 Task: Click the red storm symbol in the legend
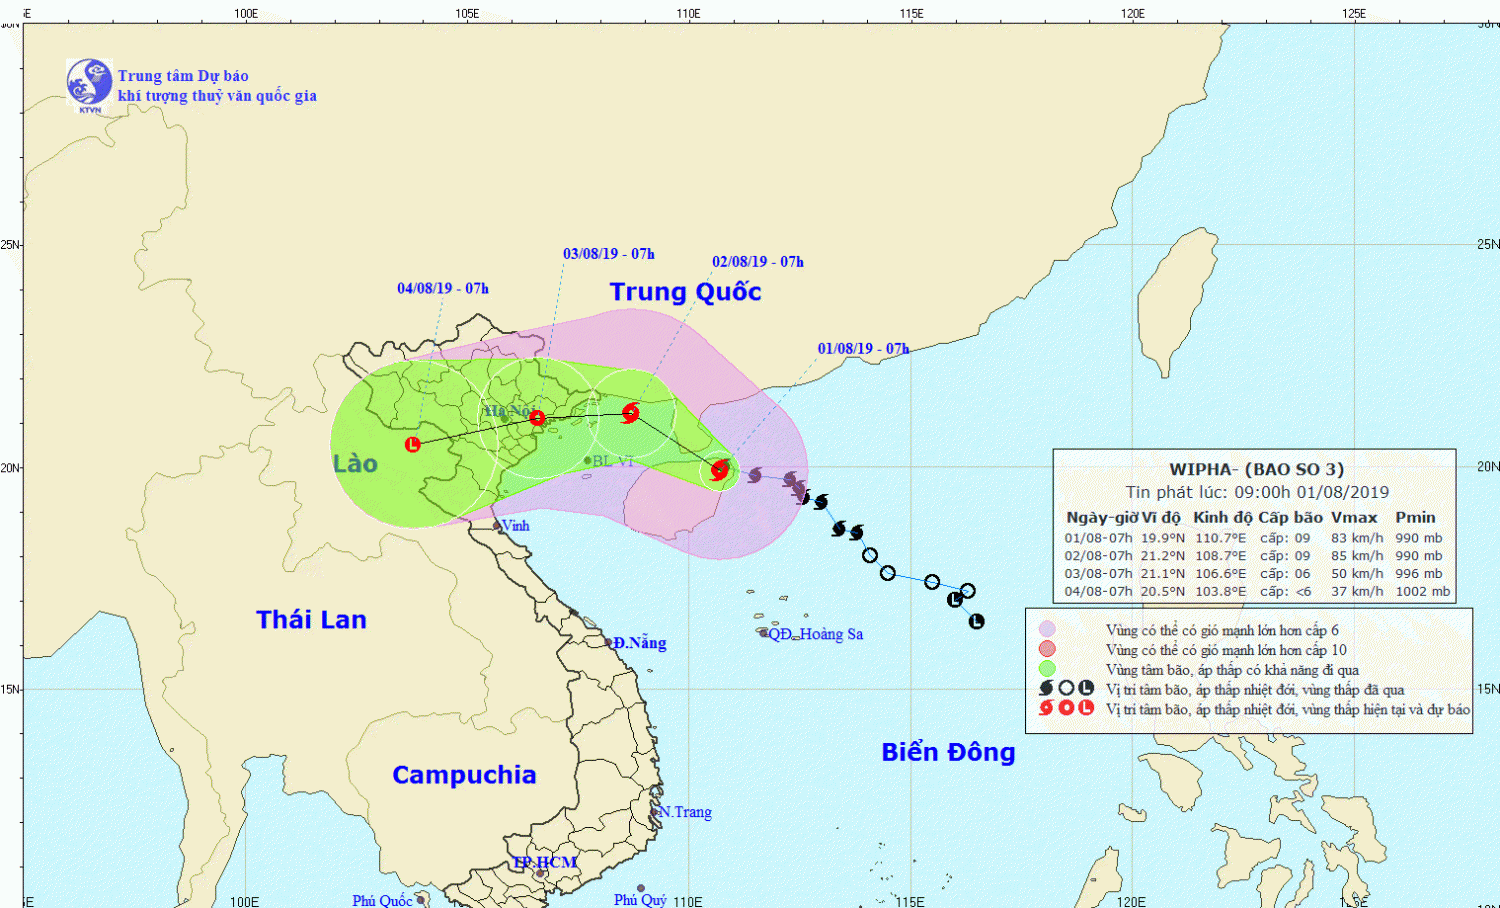click(1046, 708)
